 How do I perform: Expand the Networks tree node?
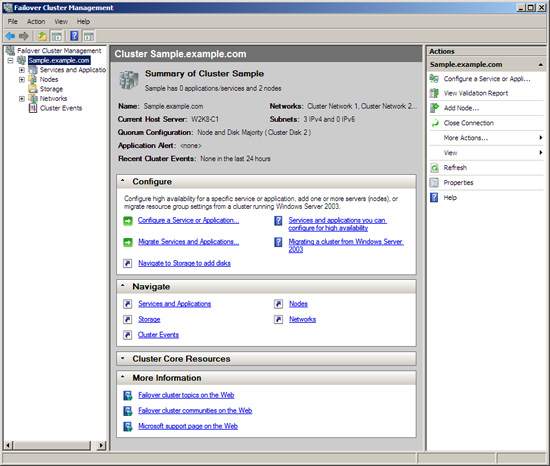(22, 99)
